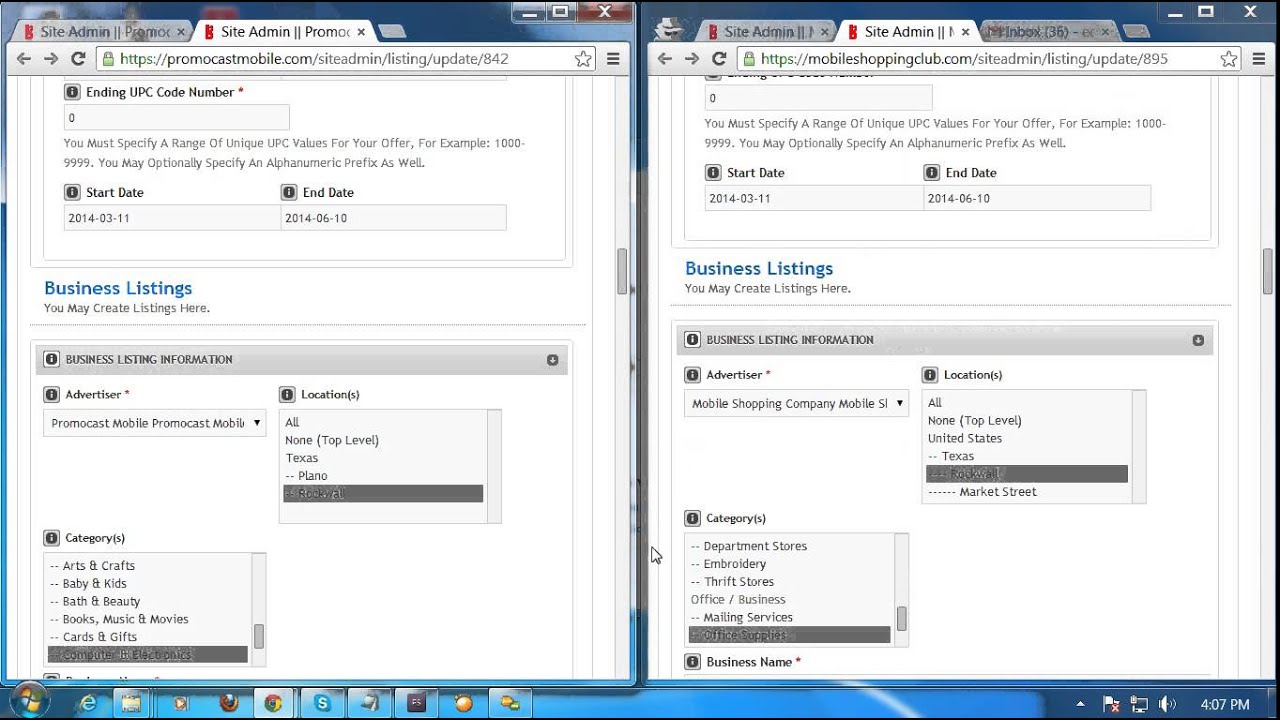Select "United States" in the Location(s) list

pyautogui.click(x=1027, y=438)
